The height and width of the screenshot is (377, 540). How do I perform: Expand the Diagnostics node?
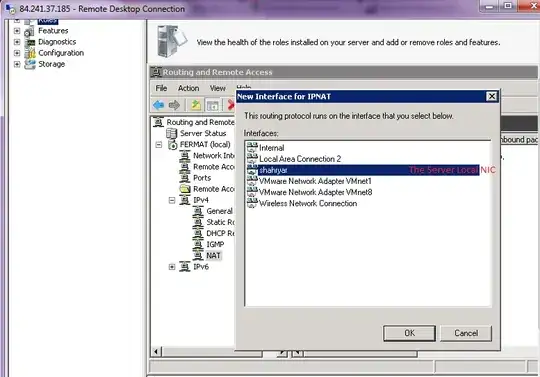(17, 42)
